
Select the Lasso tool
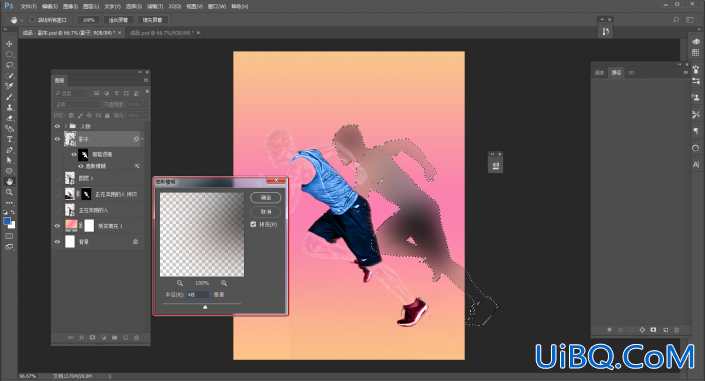(9, 65)
